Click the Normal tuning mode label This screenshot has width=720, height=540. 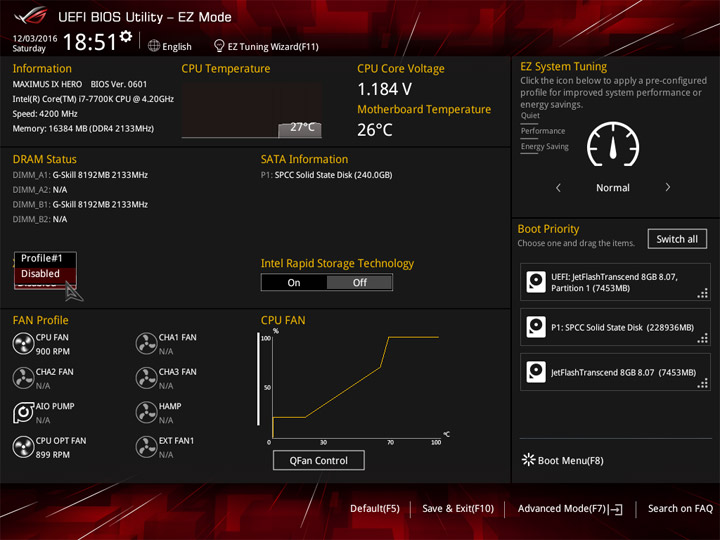coord(613,187)
